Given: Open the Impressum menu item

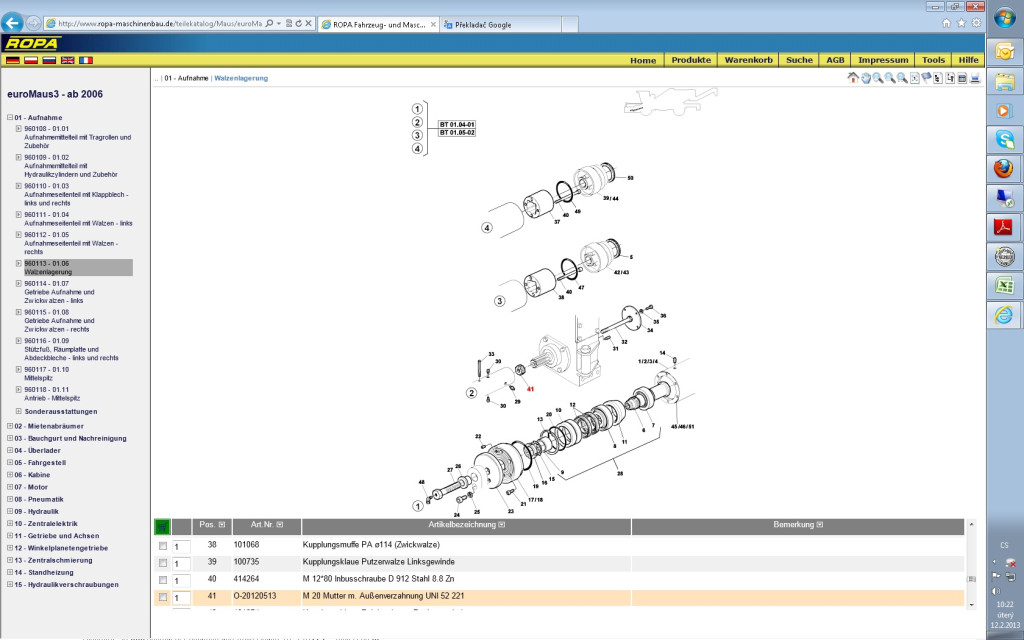Looking at the screenshot, I should (883, 60).
